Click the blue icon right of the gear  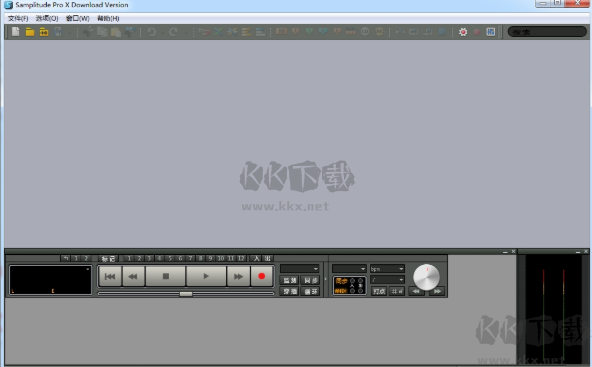tap(490, 32)
